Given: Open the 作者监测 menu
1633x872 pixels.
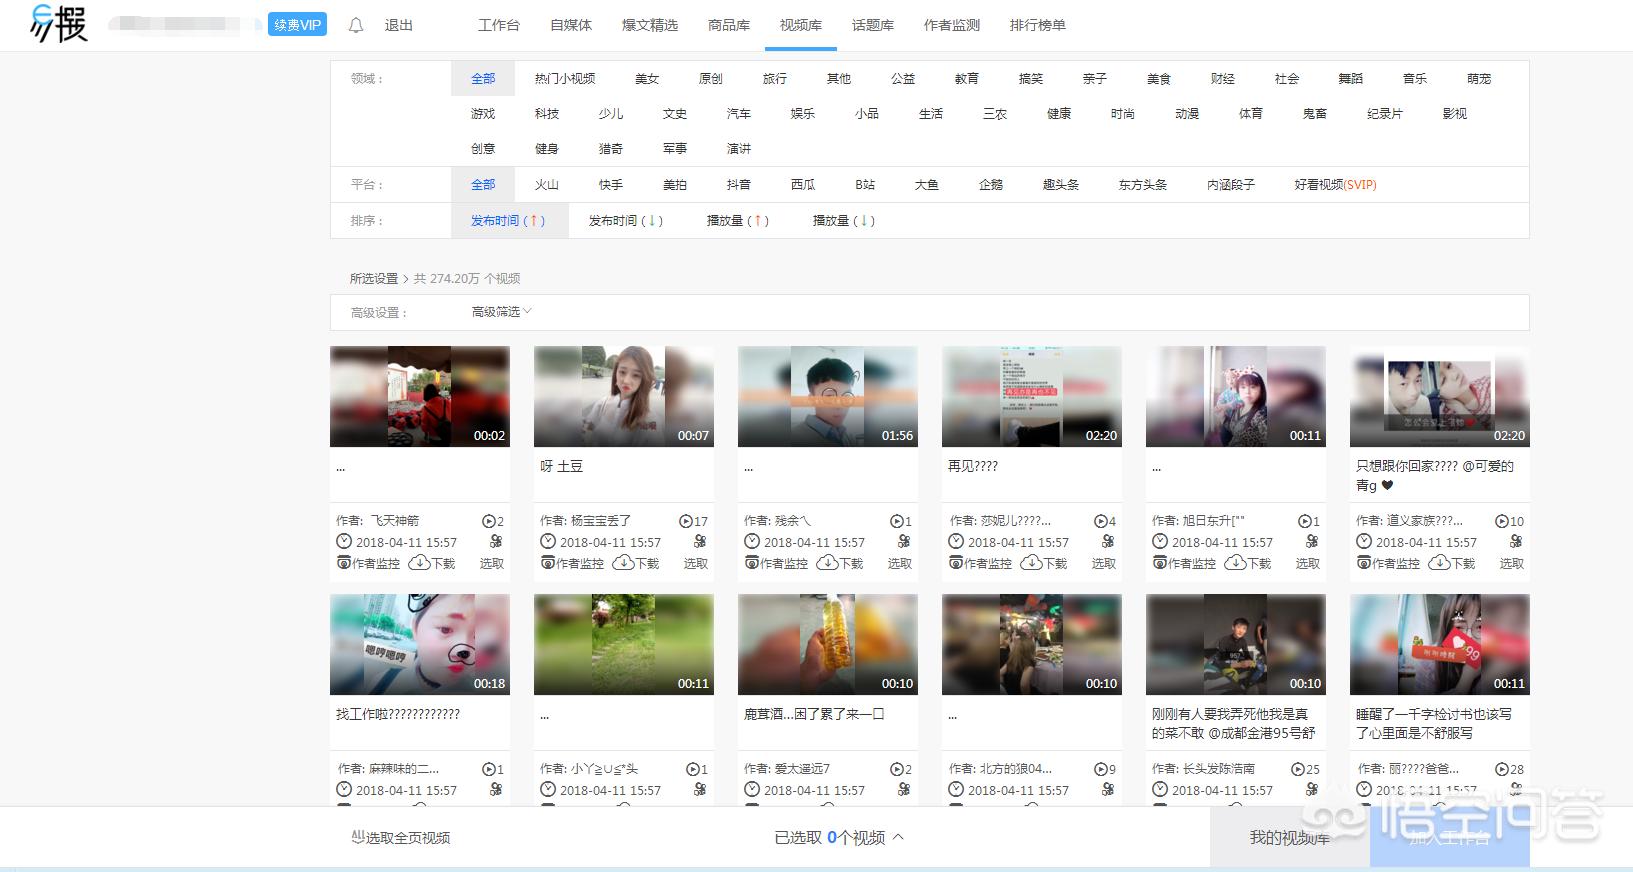Looking at the screenshot, I should (952, 25).
